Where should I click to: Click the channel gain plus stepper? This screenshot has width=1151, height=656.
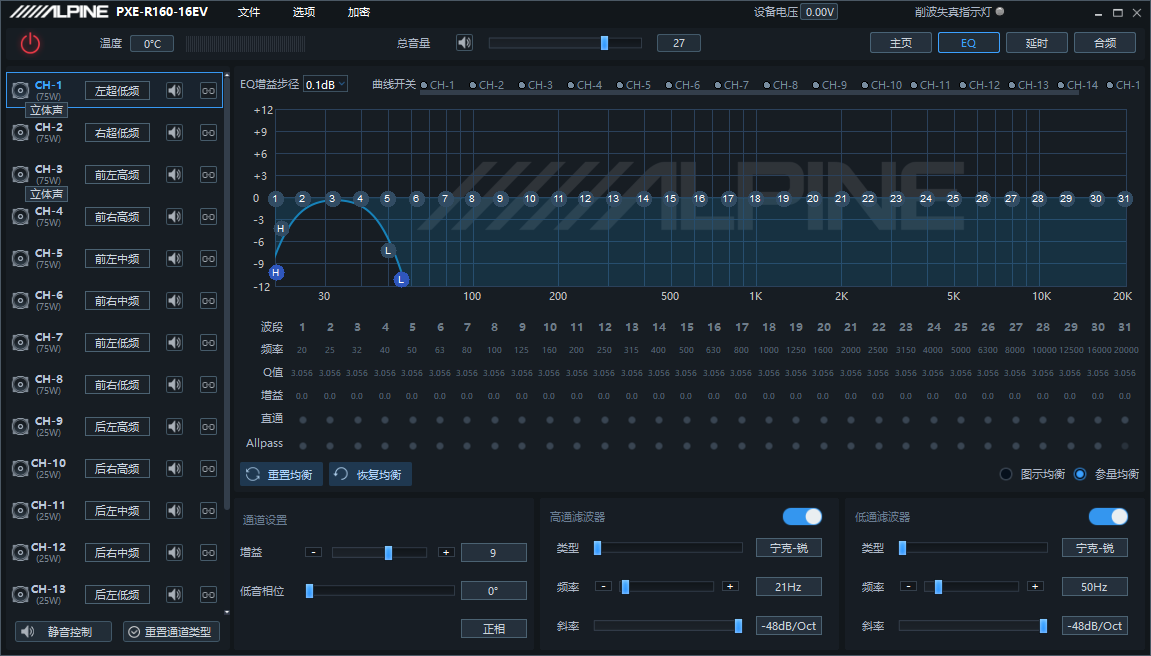[x=446, y=553]
